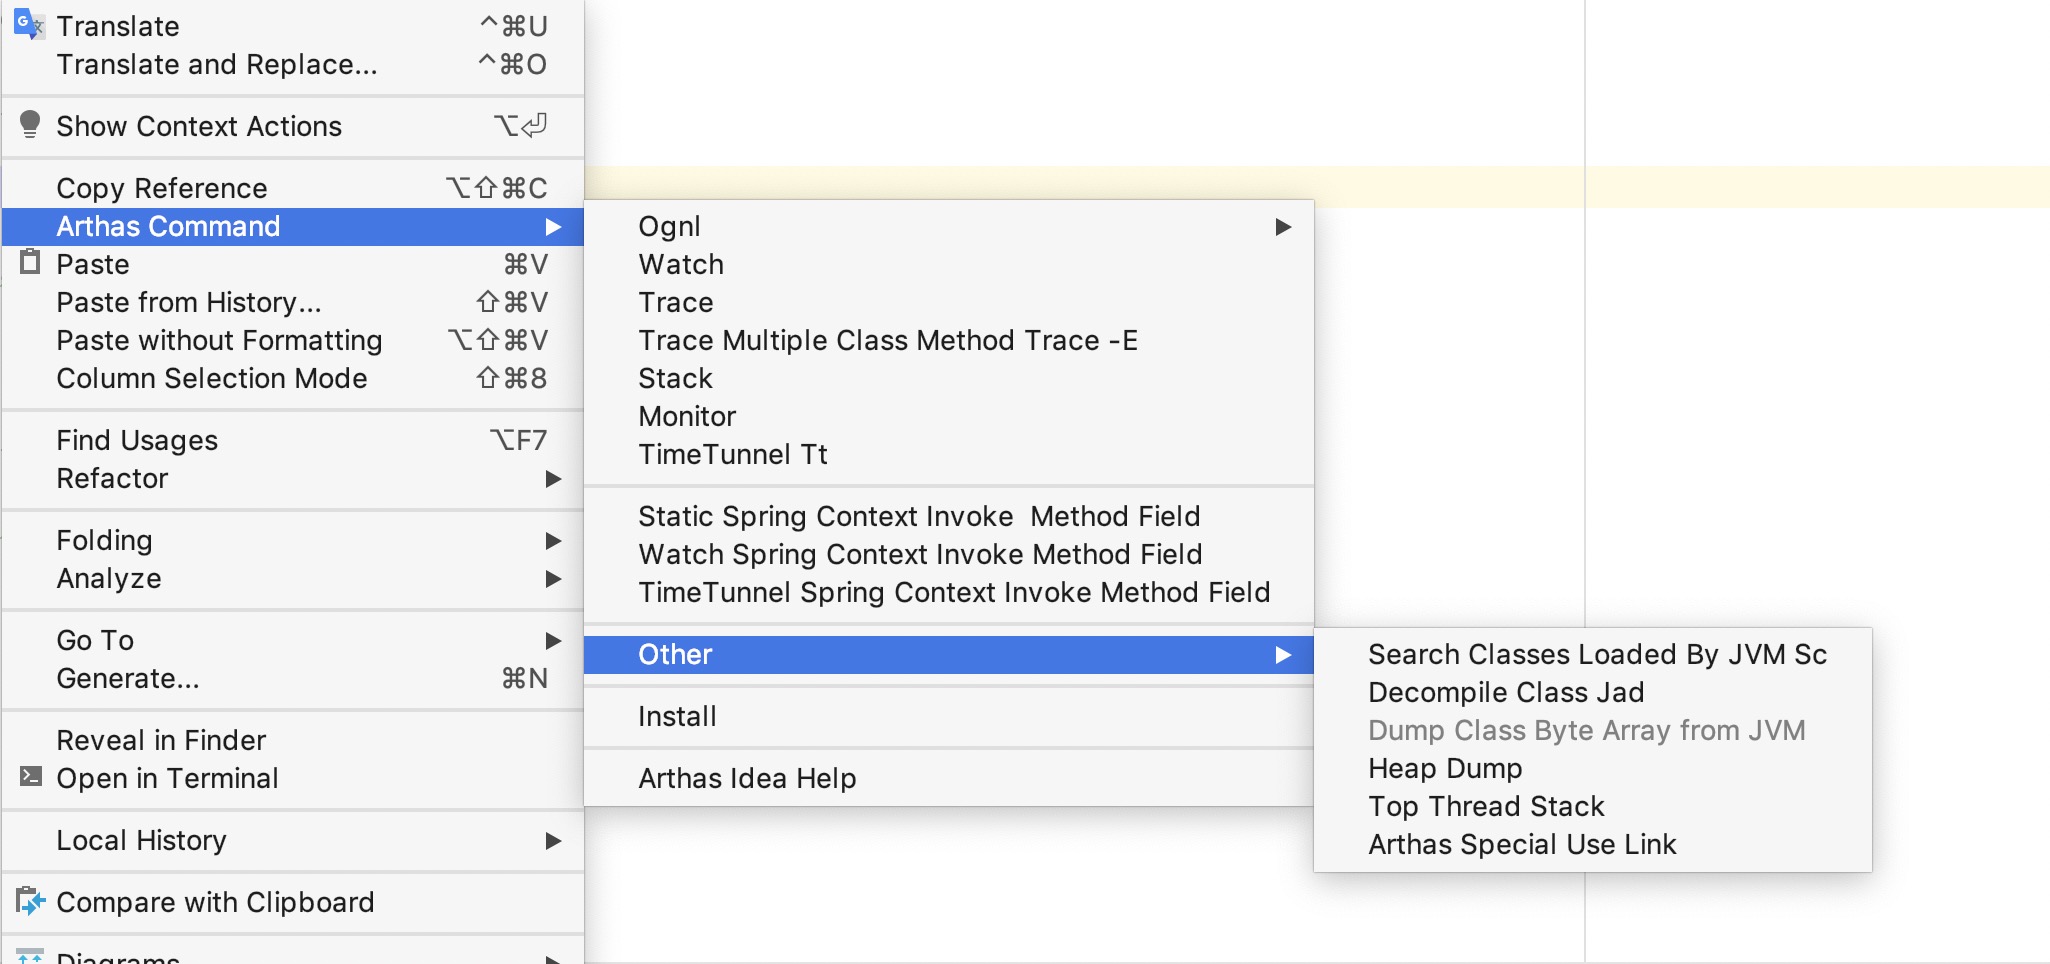Expand the Refactor submenu arrow
This screenshot has width=2050, height=964.
[x=553, y=479]
